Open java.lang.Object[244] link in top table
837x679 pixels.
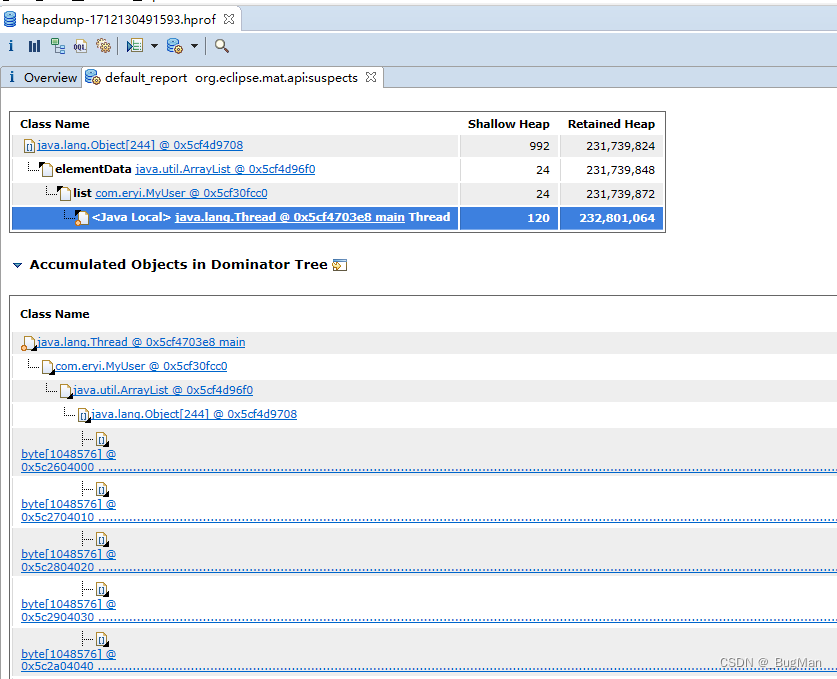pyautogui.click(x=140, y=145)
